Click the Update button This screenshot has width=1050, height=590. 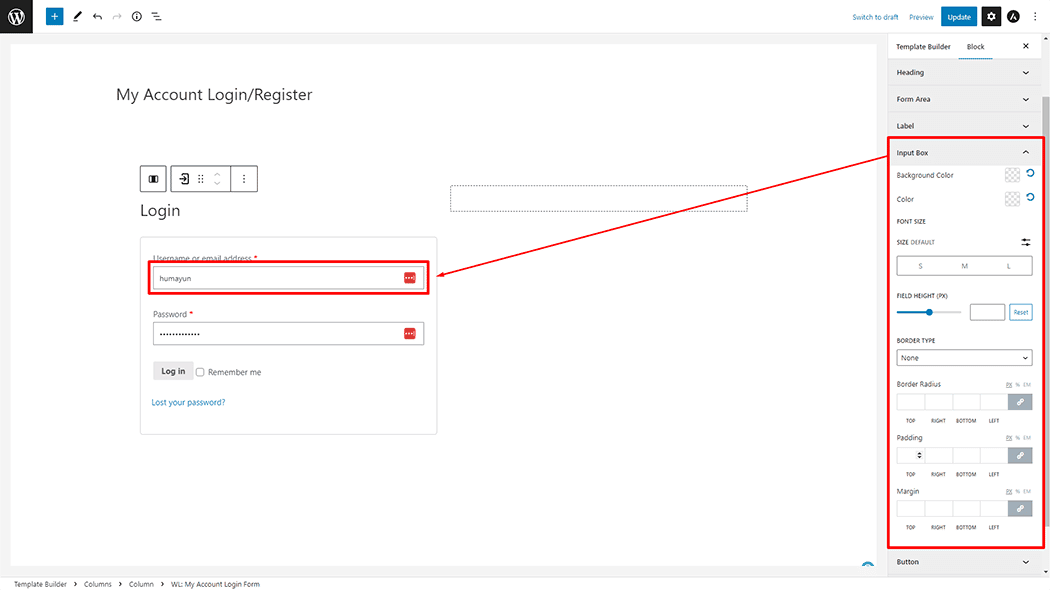tap(959, 16)
